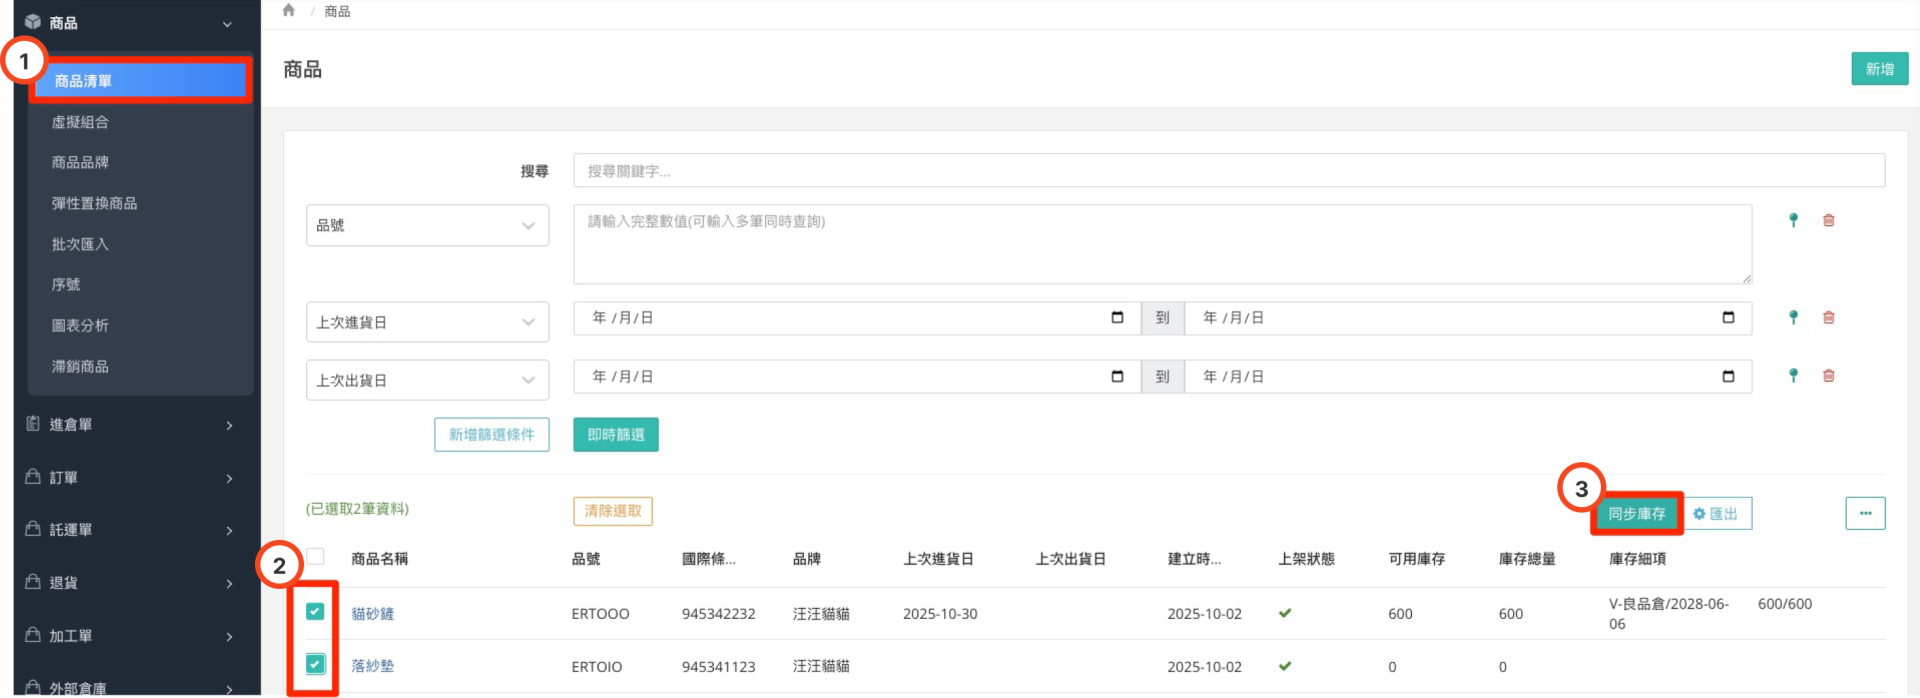Click the home icon in breadcrumb
Viewport: 1920px width, 698px height.
[x=289, y=11]
